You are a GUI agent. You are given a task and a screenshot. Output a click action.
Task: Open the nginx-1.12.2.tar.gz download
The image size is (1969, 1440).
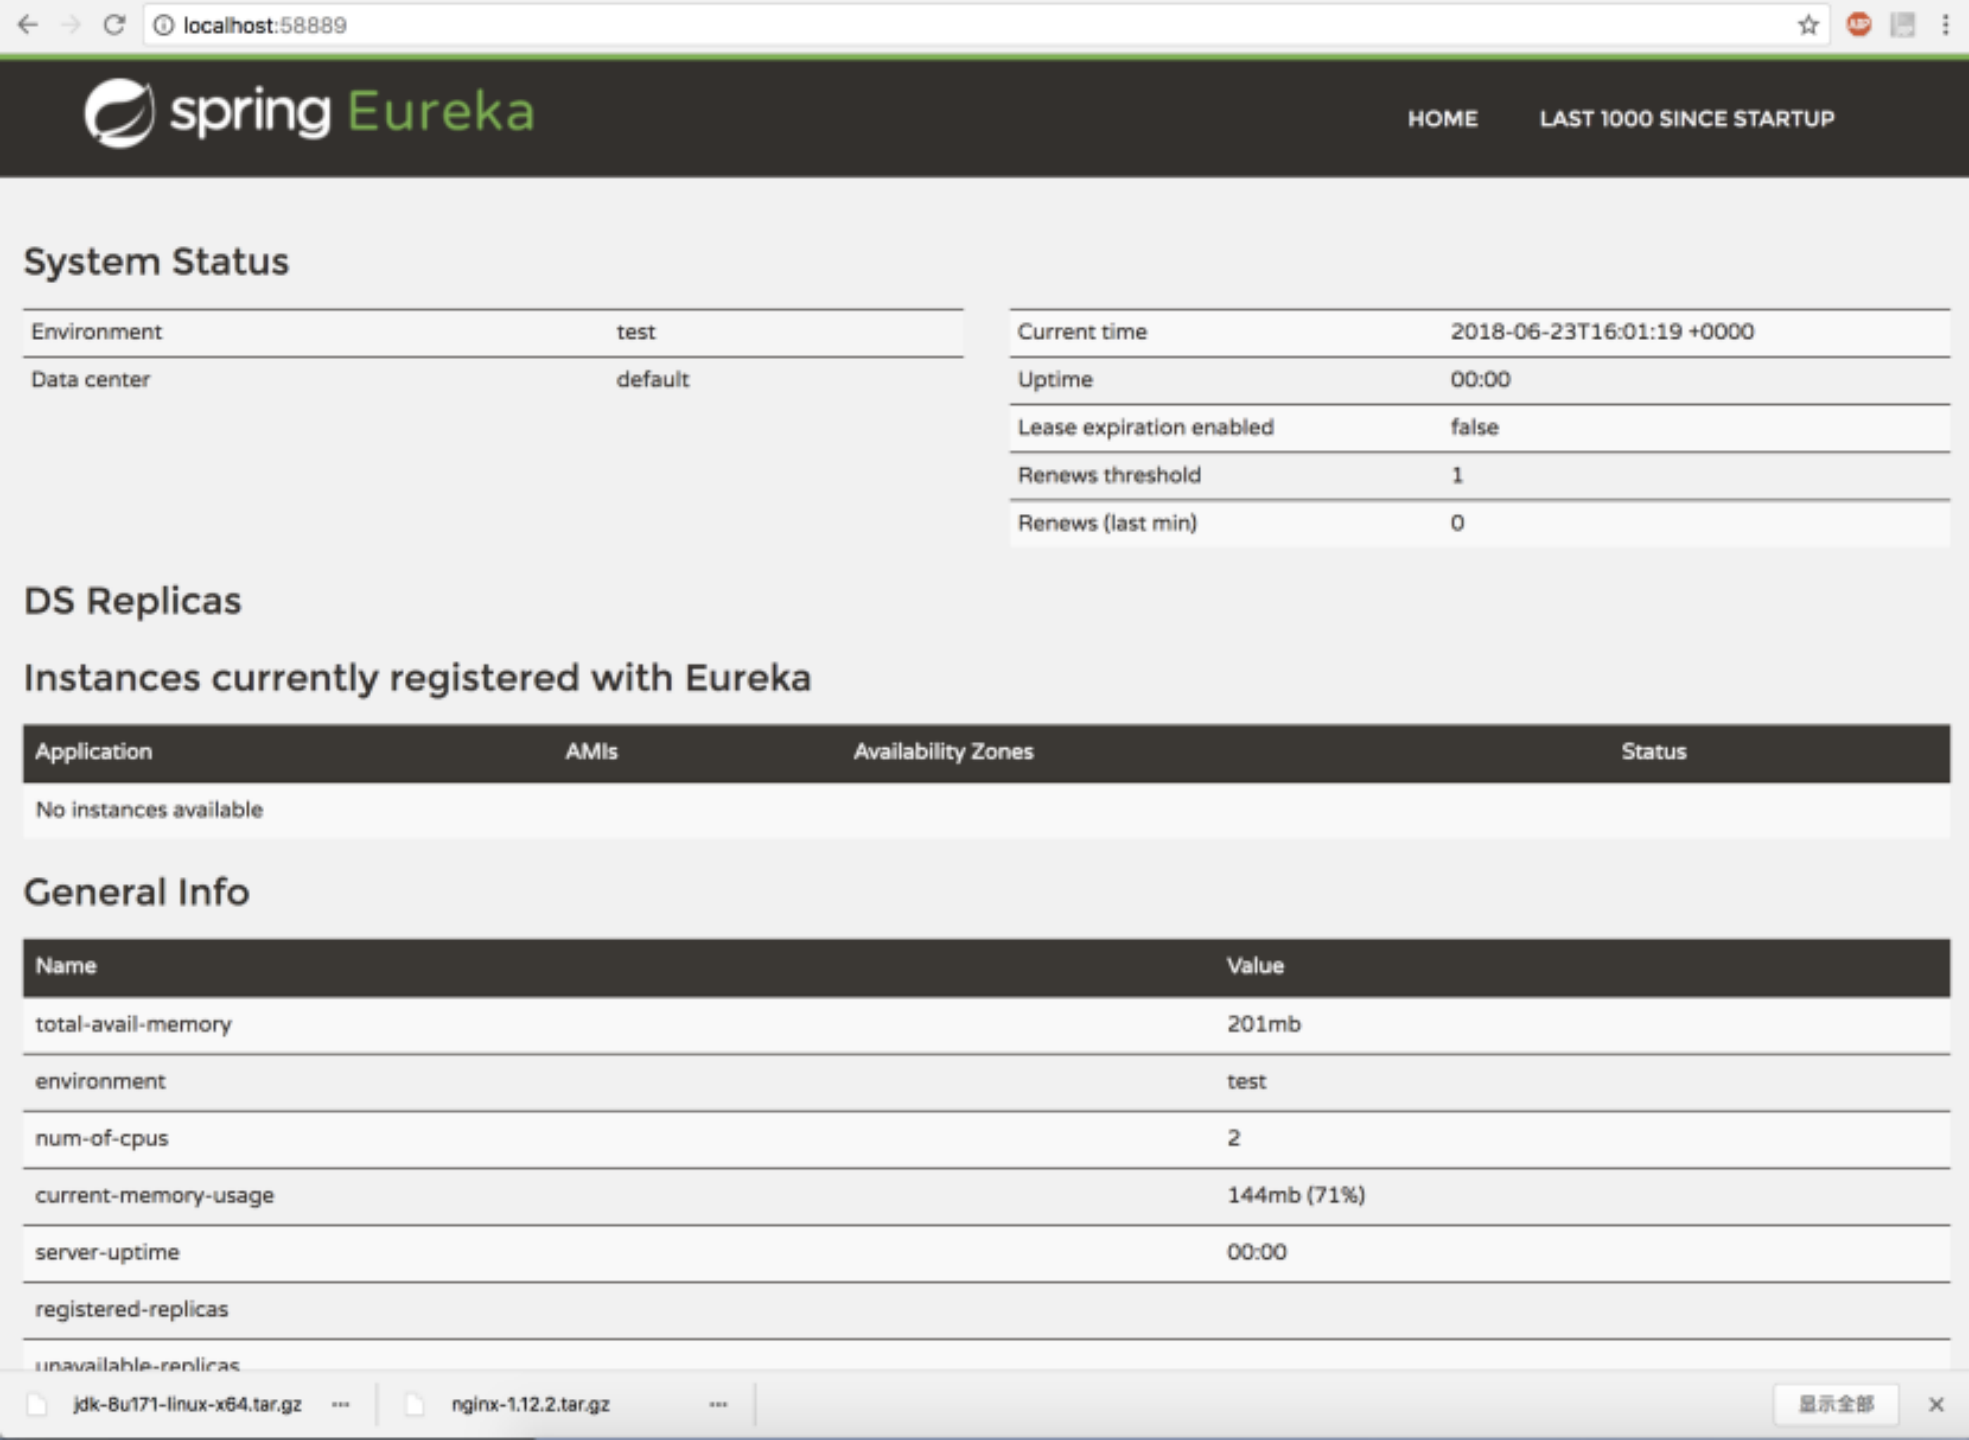coord(530,1404)
